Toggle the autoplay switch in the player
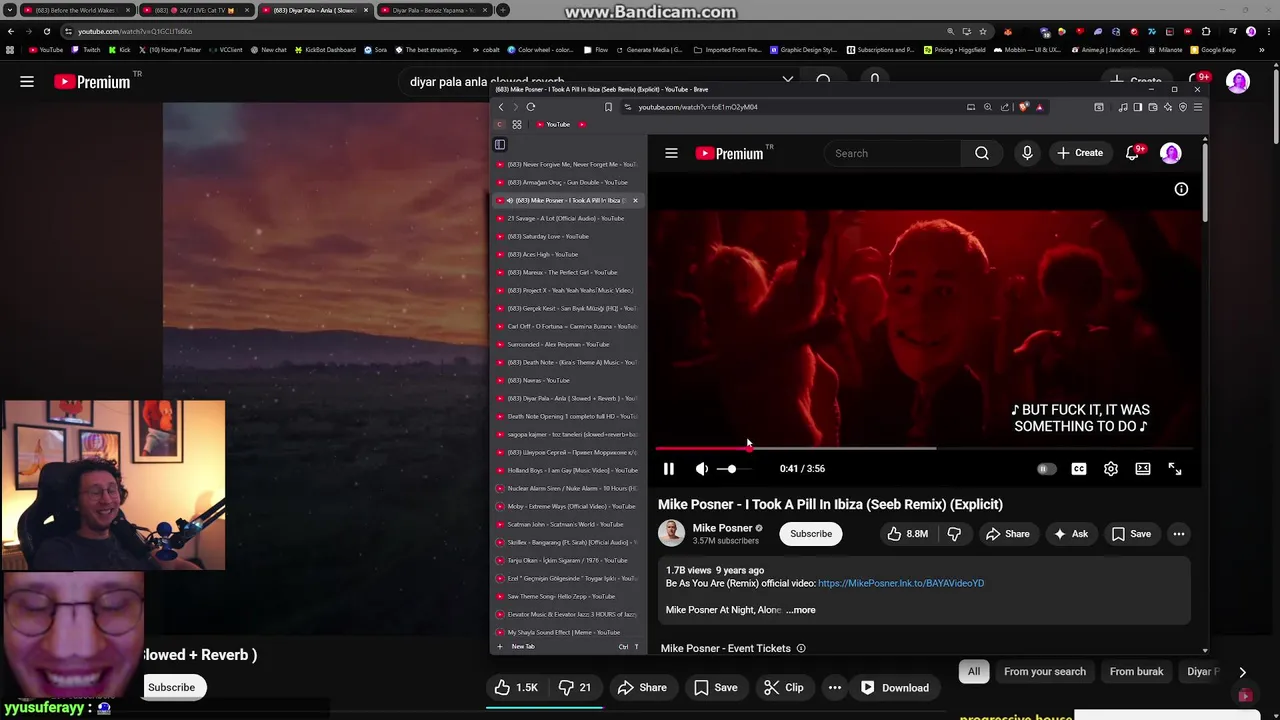Viewport: 1280px width, 720px height. click(x=1046, y=469)
